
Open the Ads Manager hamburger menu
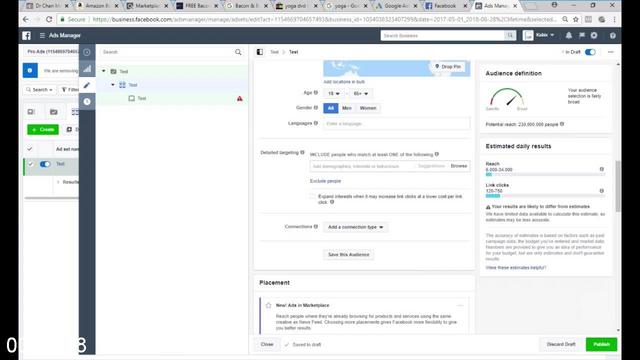[42, 36]
